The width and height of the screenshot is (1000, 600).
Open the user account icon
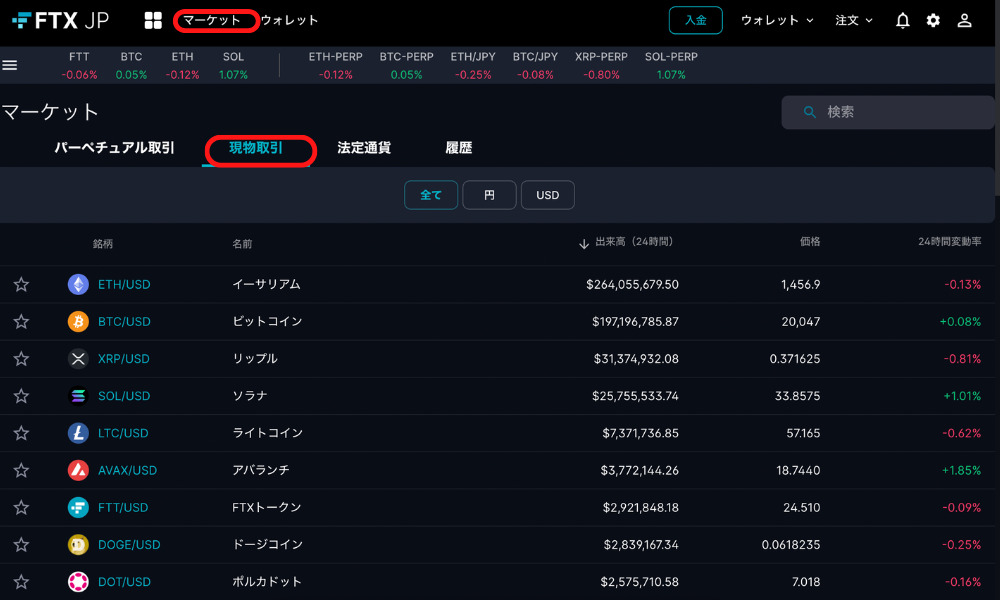click(x=964, y=20)
